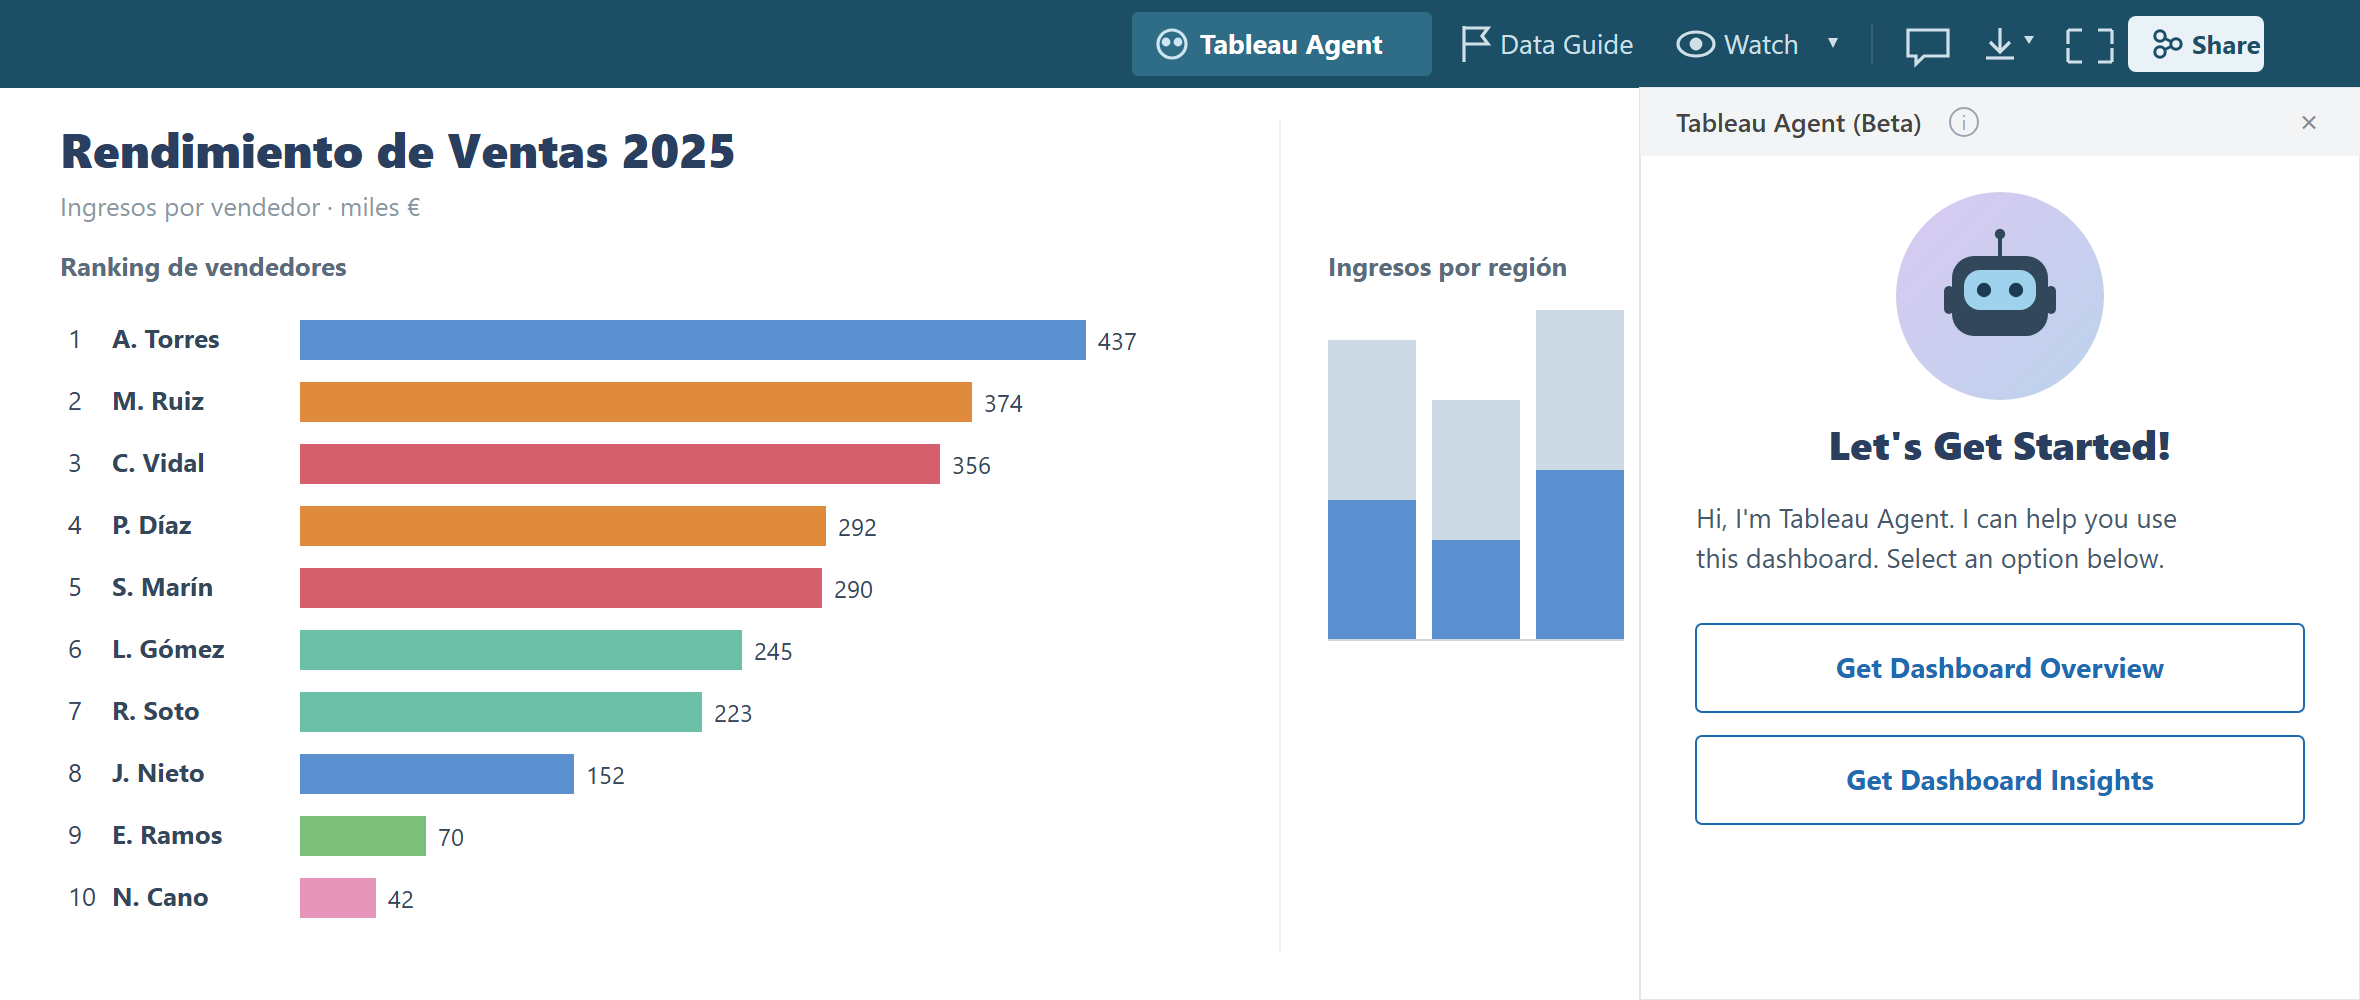2360x1000 pixels.
Task: Select the R. Soto bar
Action: (501, 712)
